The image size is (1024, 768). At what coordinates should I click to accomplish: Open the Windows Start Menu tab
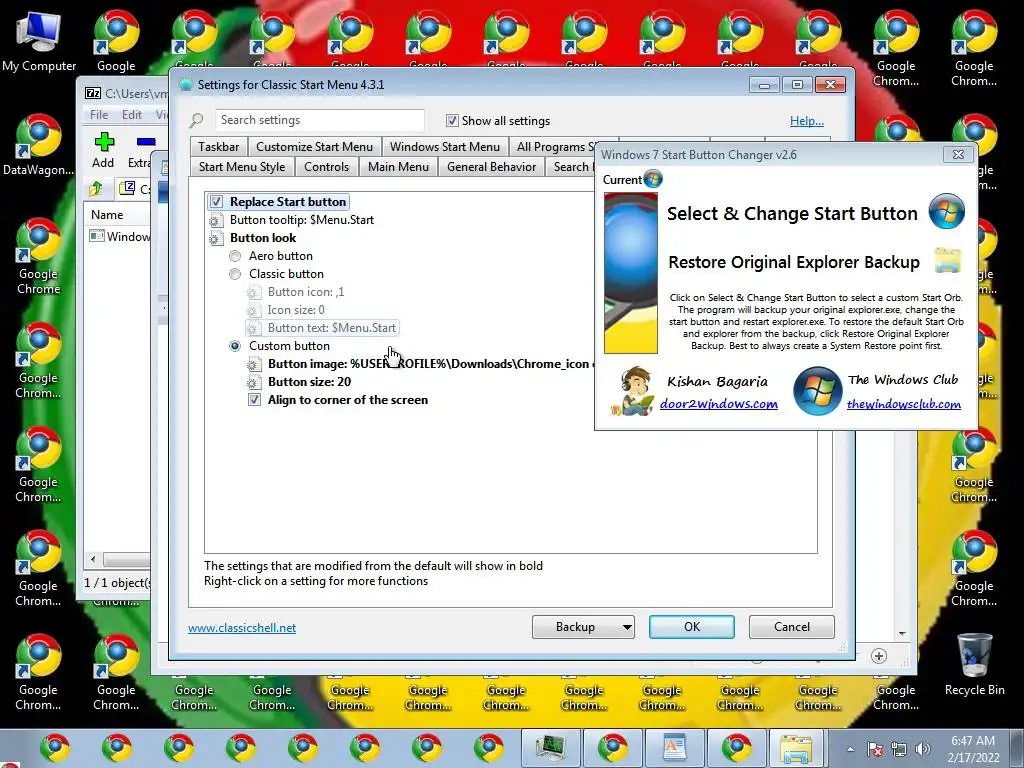pyautogui.click(x=445, y=147)
